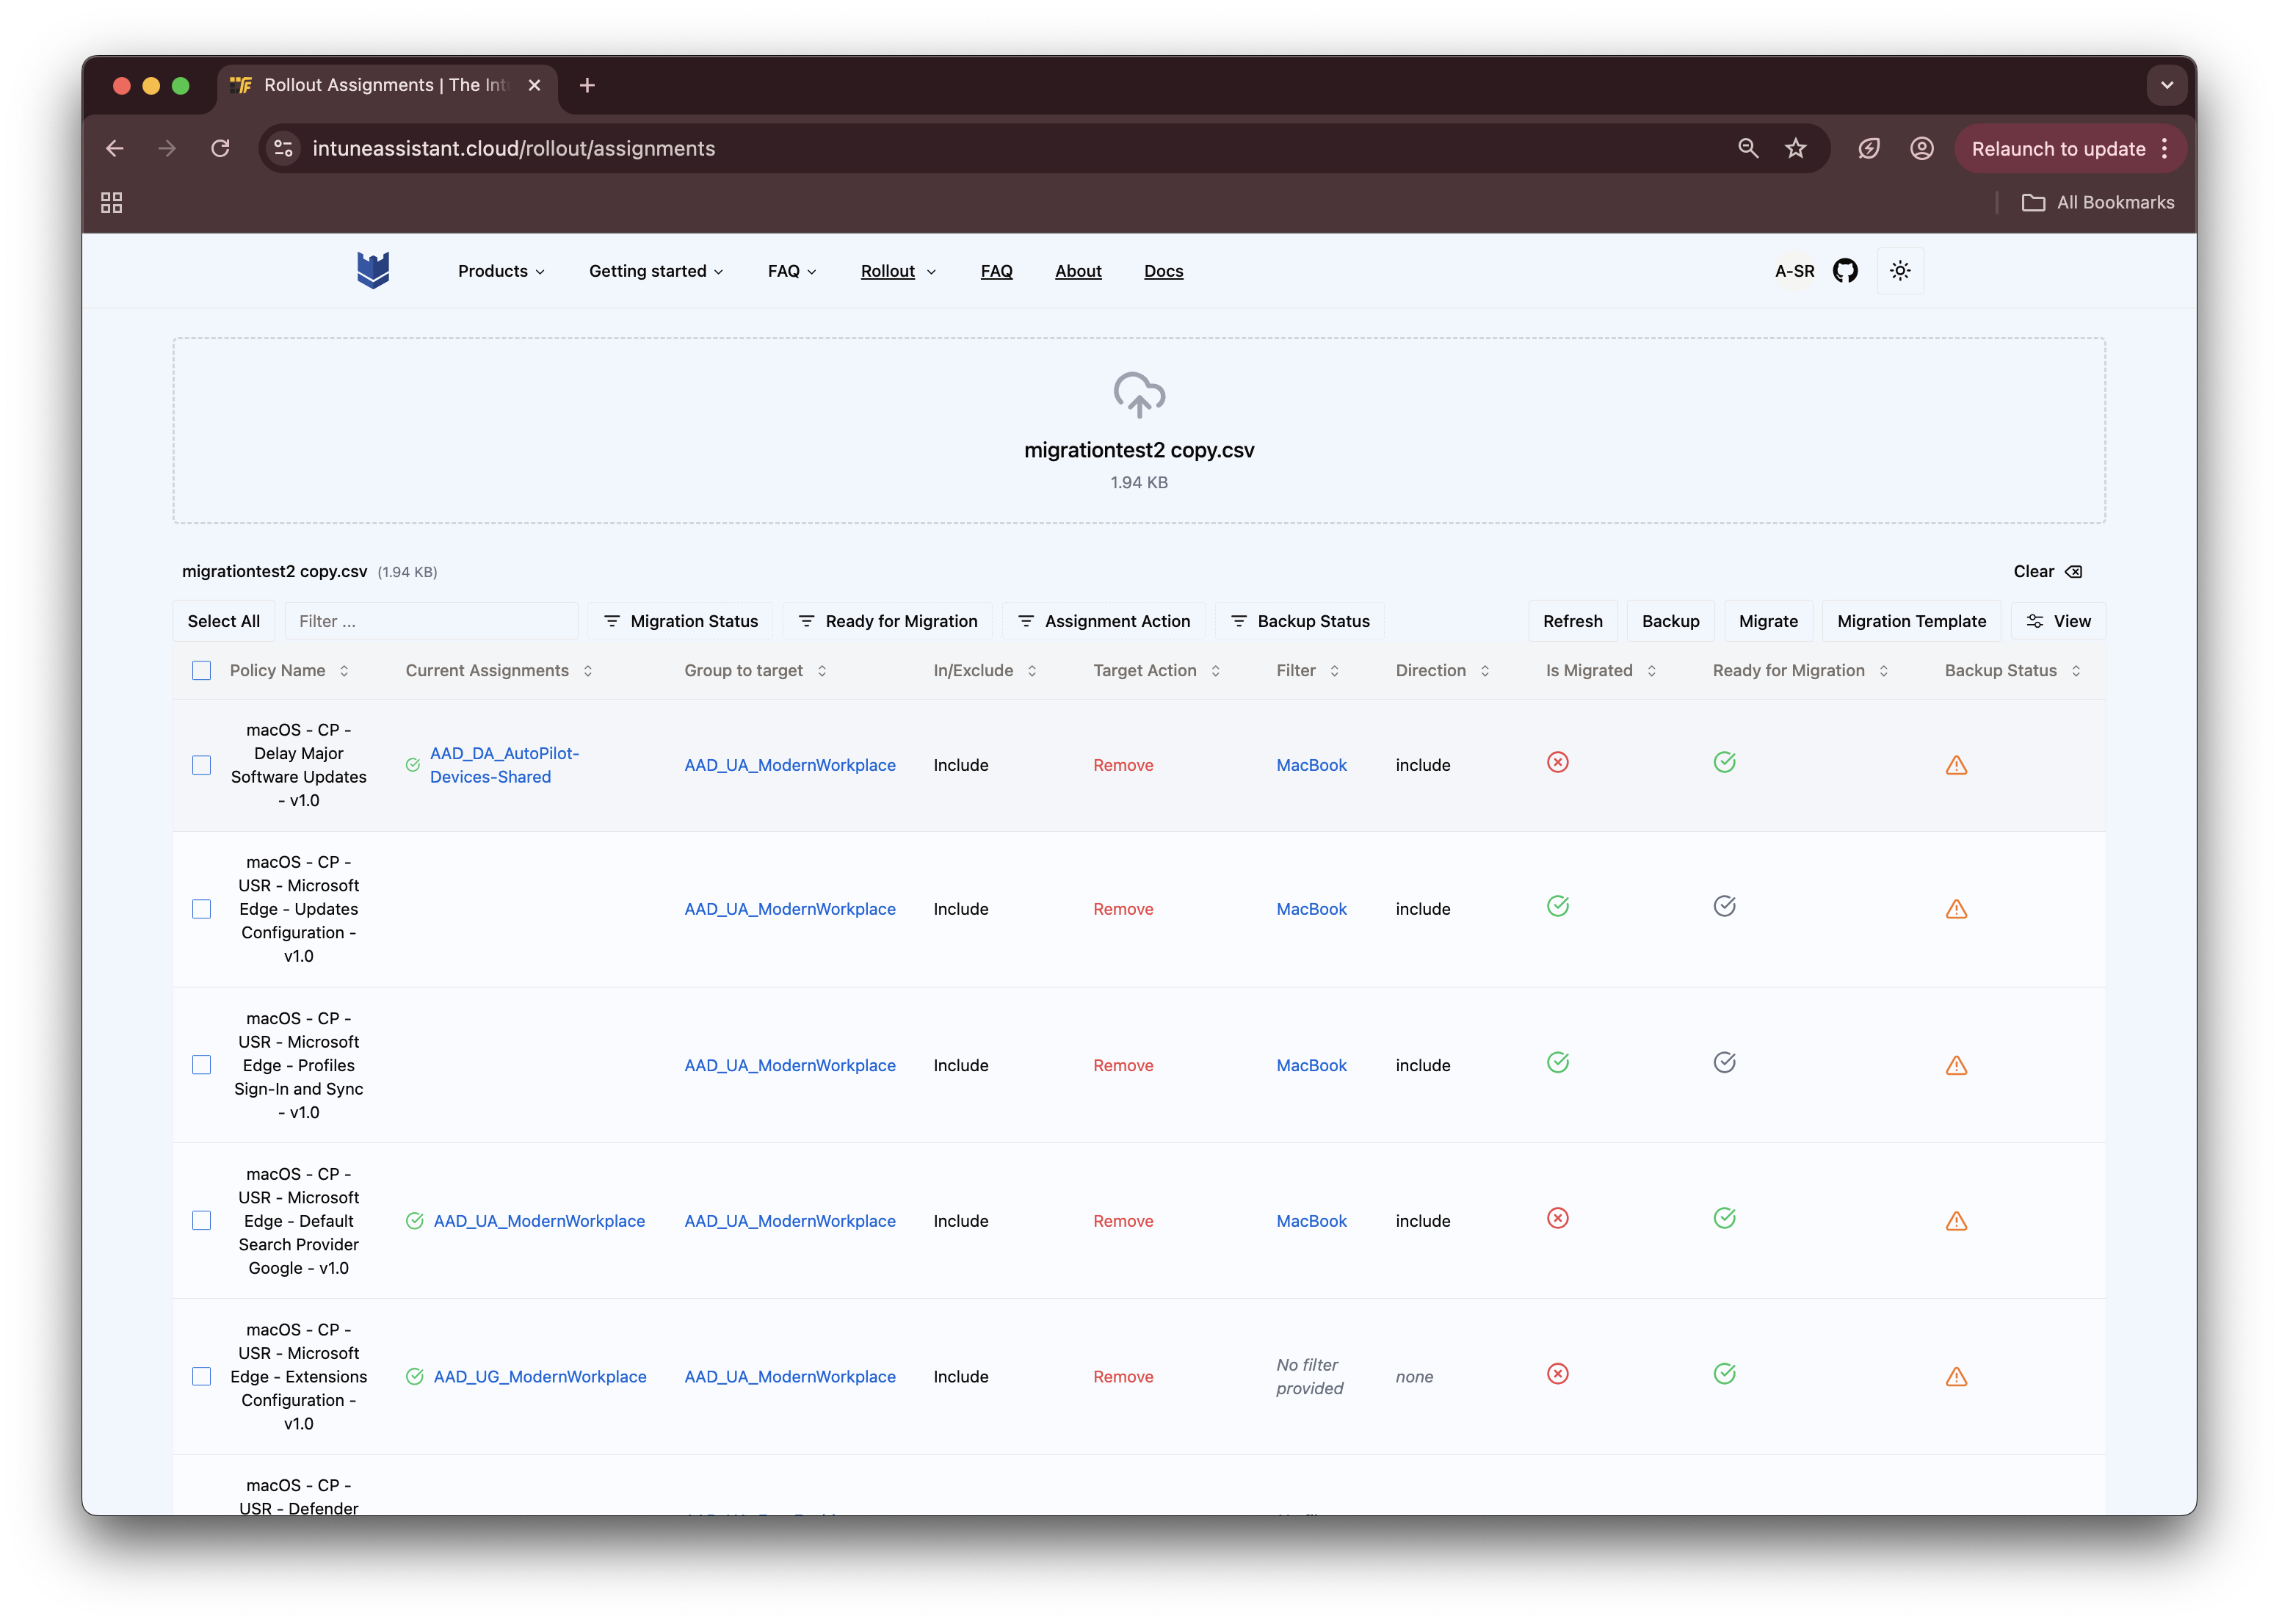Toggle the header select-all checkbox next to Policy Name
Screen dimensions: 2279x1624
pos(202,670)
